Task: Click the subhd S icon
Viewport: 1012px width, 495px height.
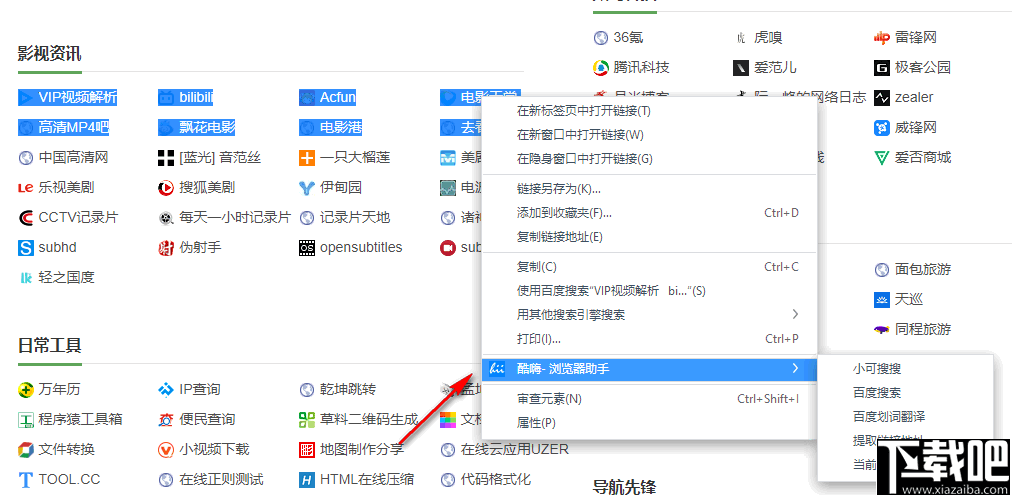Action: [26, 247]
